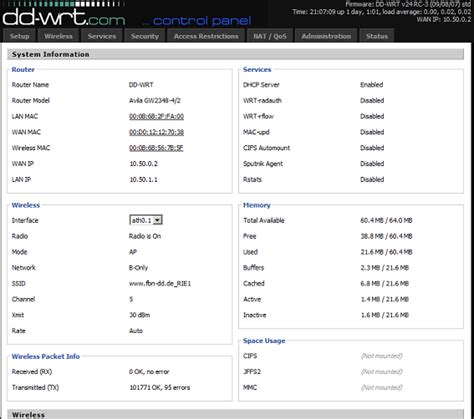Click the Rate value Auto

[x=136, y=331]
